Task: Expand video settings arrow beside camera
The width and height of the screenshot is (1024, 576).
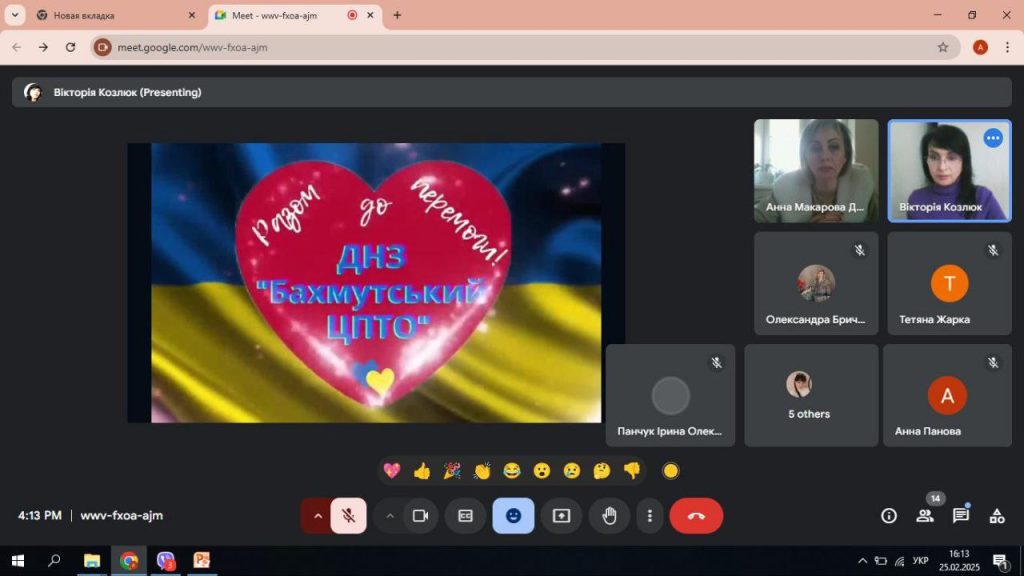Action: point(390,516)
